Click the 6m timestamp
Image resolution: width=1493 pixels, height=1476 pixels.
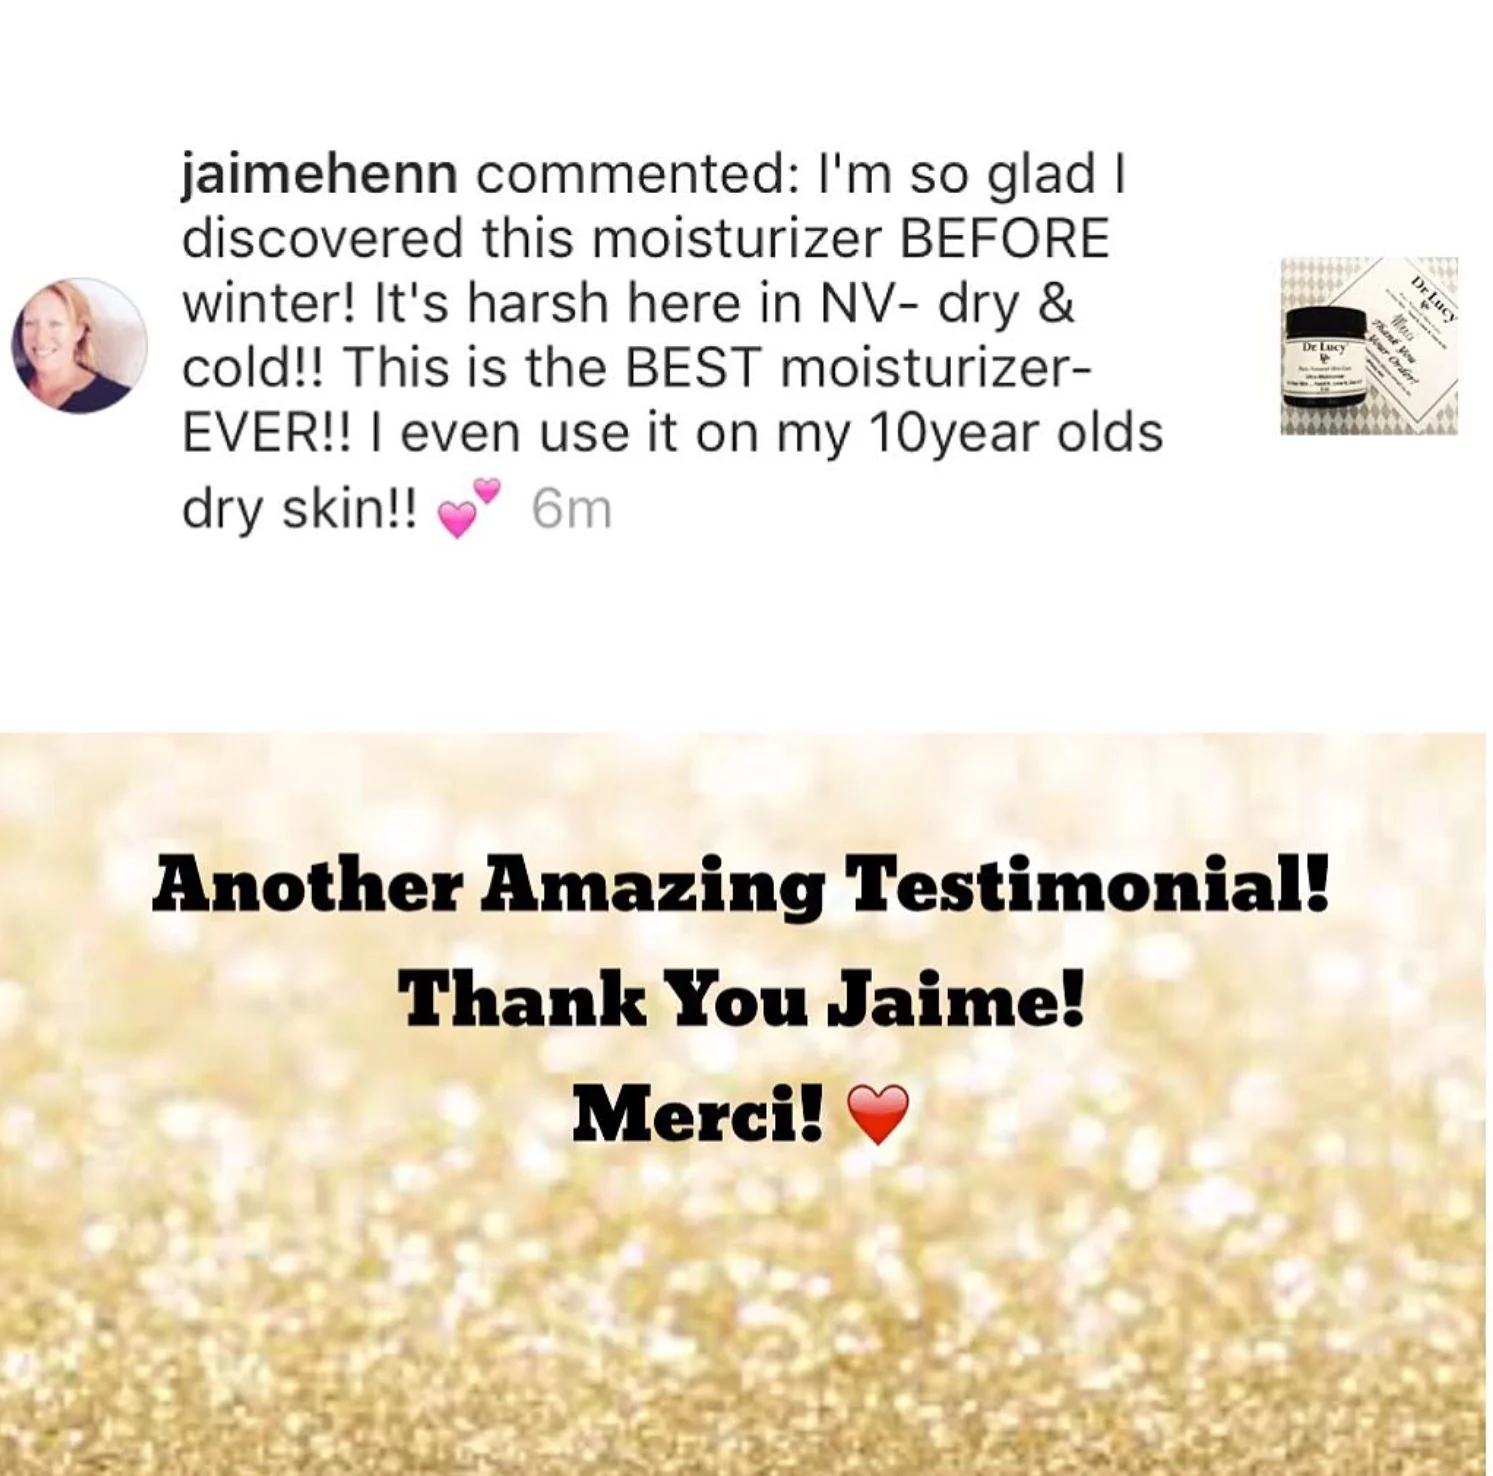pos(570,510)
